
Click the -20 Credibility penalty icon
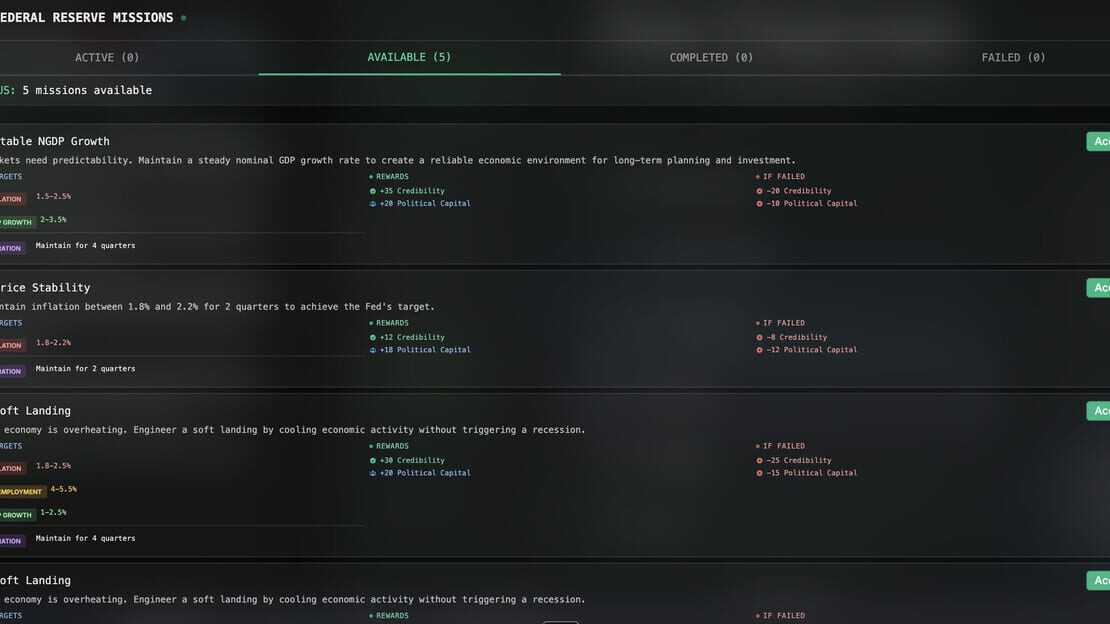759,191
